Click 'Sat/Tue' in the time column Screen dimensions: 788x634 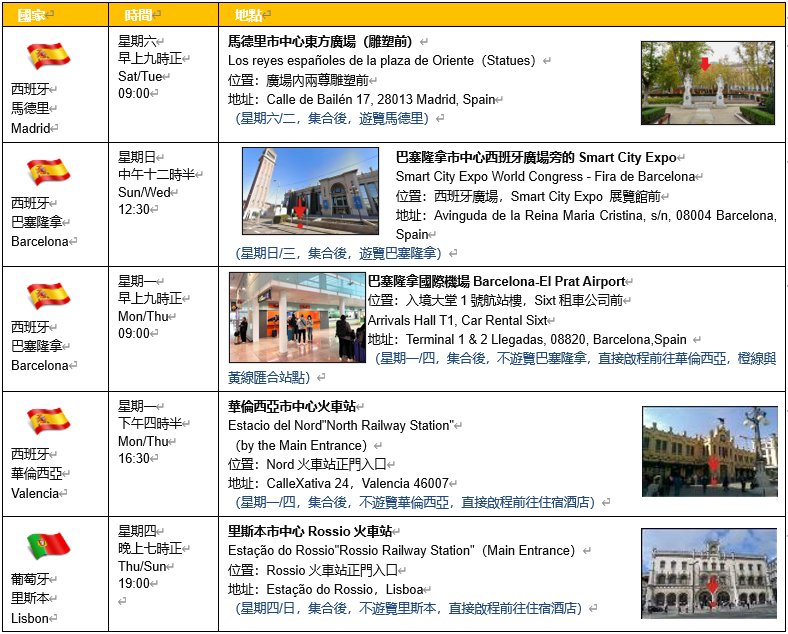click(x=140, y=76)
